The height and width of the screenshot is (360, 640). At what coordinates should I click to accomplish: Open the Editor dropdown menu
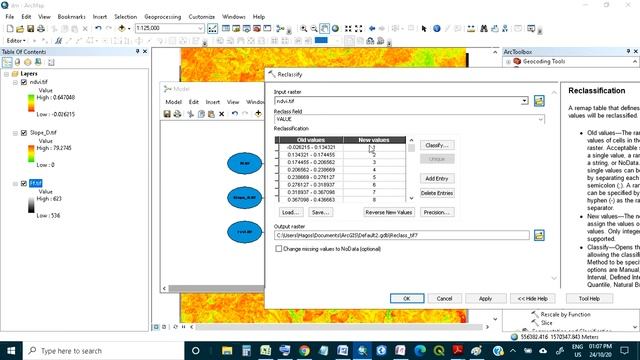pyautogui.click(x=16, y=41)
